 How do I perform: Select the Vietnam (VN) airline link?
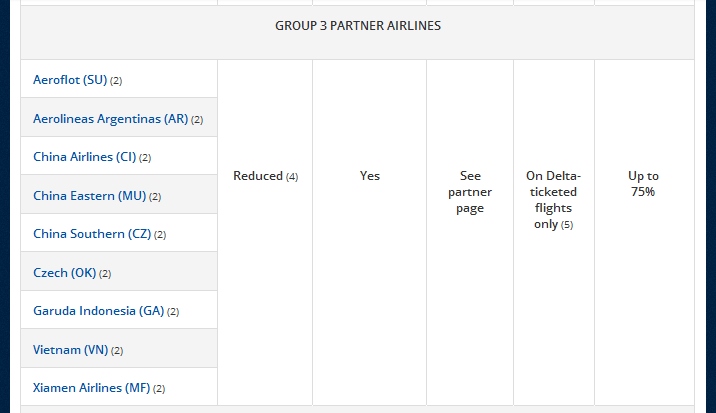click(70, 350)
